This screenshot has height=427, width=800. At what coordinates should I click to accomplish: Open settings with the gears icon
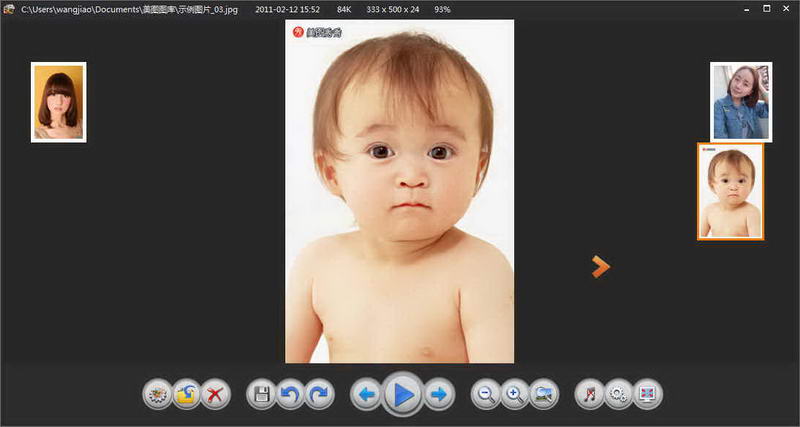click(x=619, y=394)
